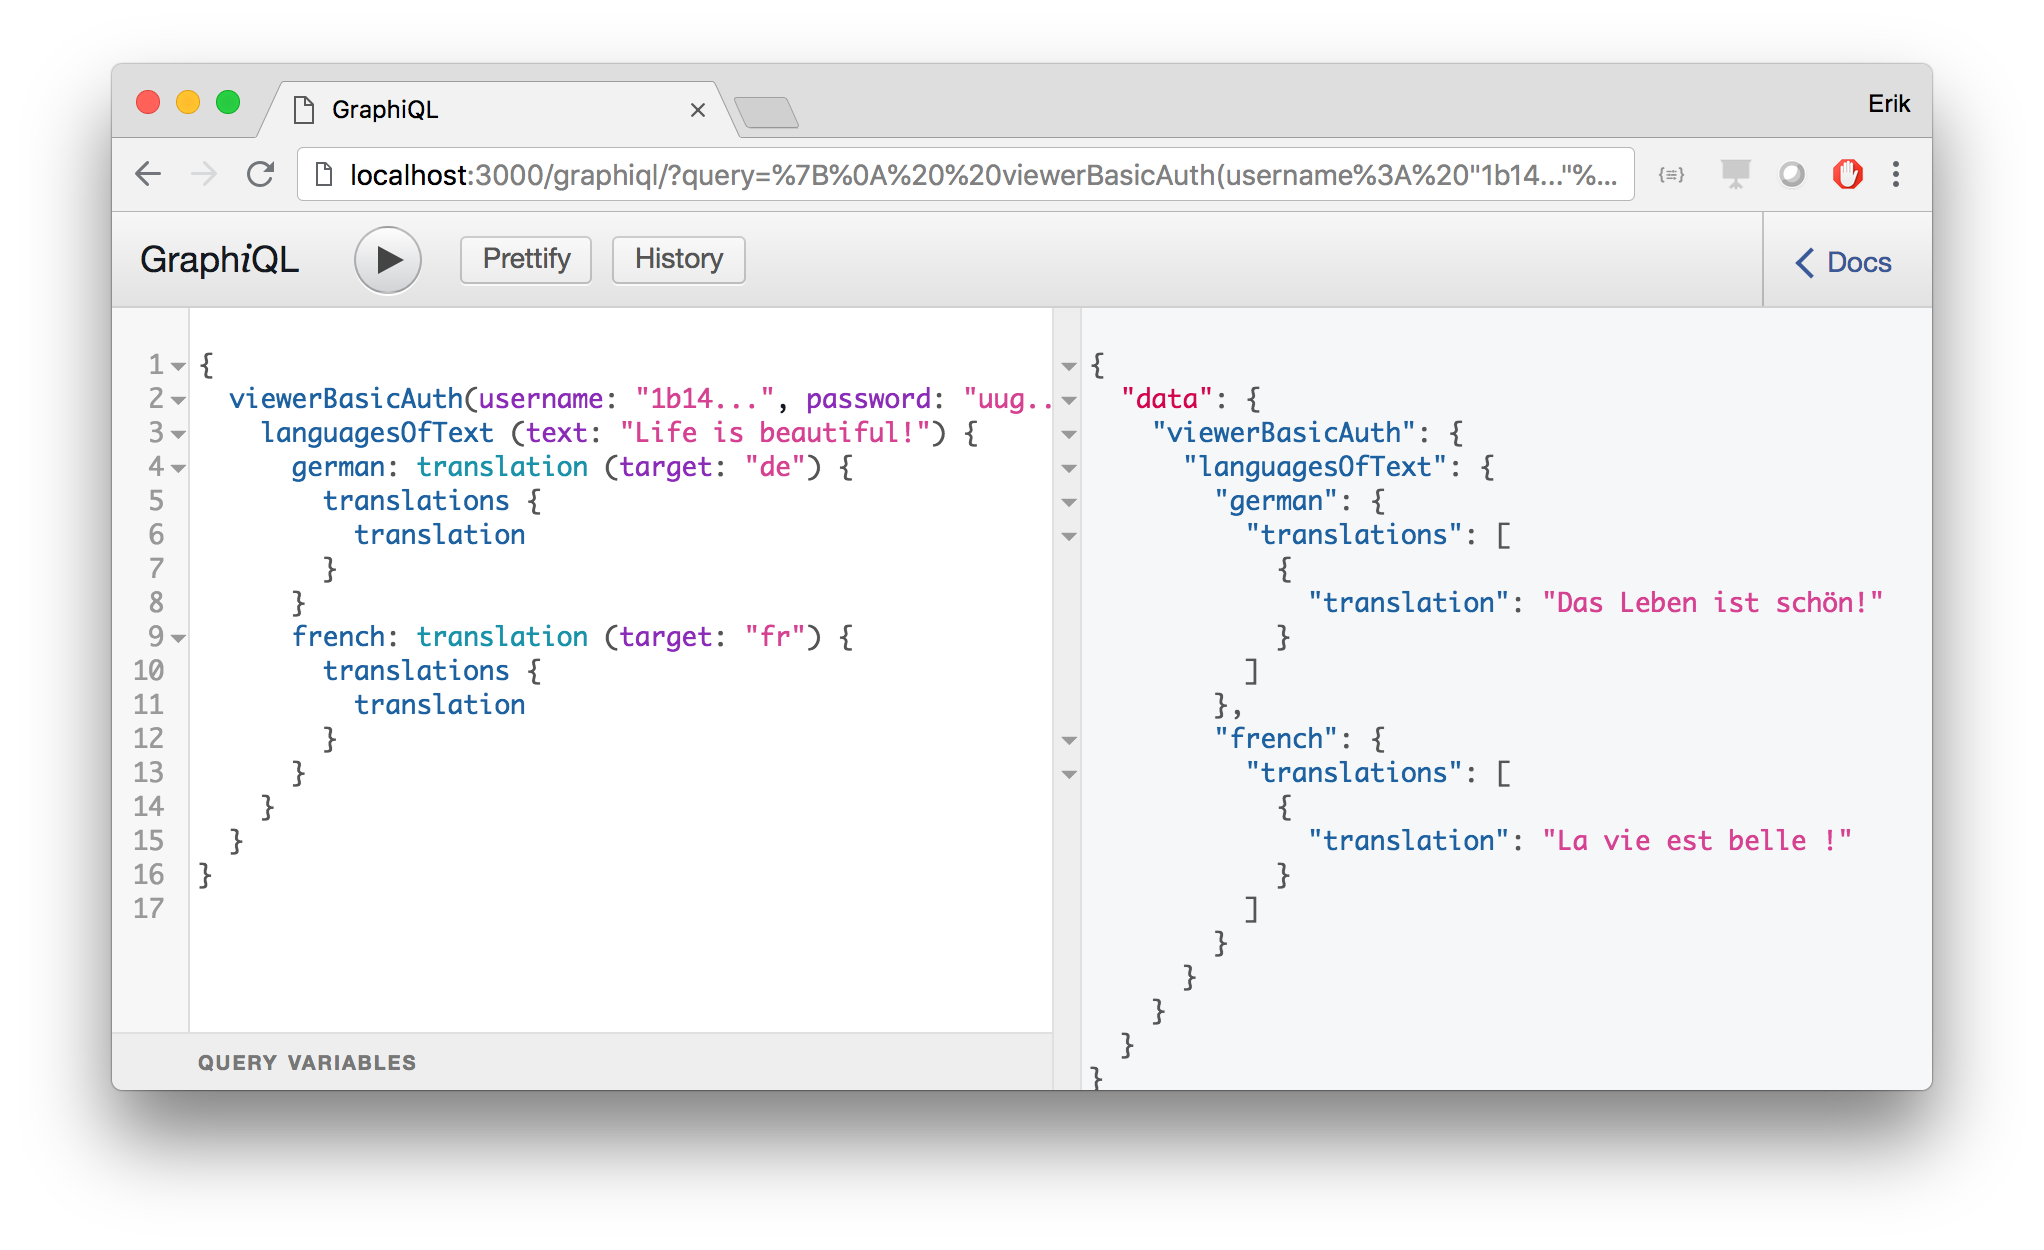The width and height of the screenshot is (2044, 1250).
Task: Click the presentation screen extension icon
Action: click(1735, 175)
